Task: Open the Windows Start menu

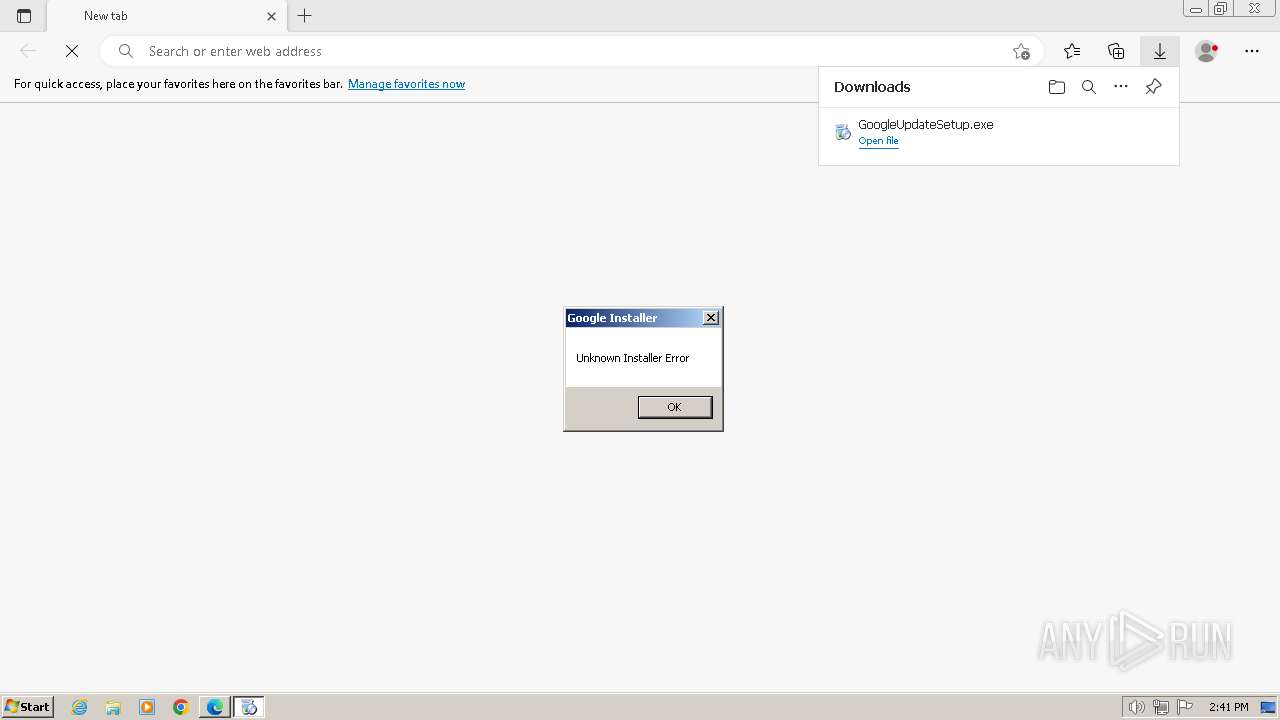Action: (x=27, y=706)
